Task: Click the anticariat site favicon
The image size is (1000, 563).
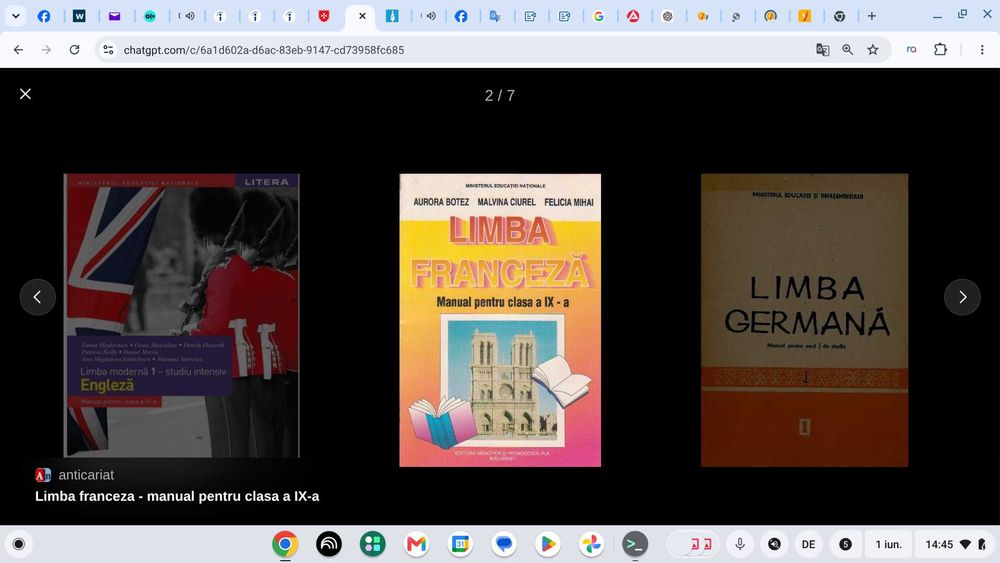Action: [43, 475]
